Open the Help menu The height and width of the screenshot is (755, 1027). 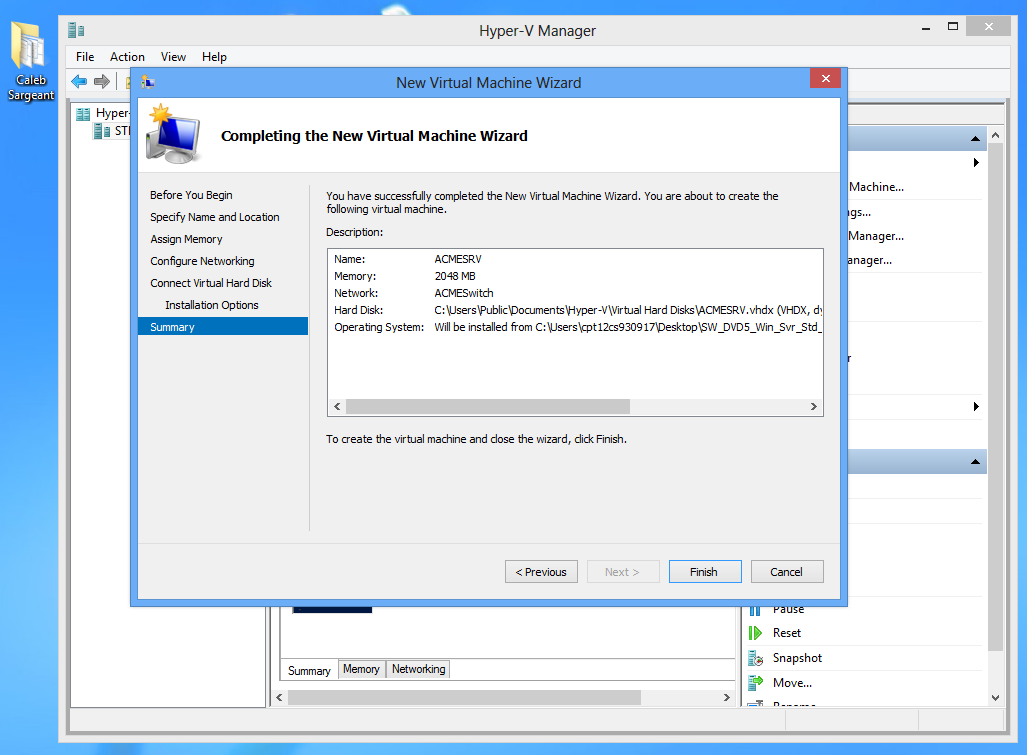click(x=214, y=57)
